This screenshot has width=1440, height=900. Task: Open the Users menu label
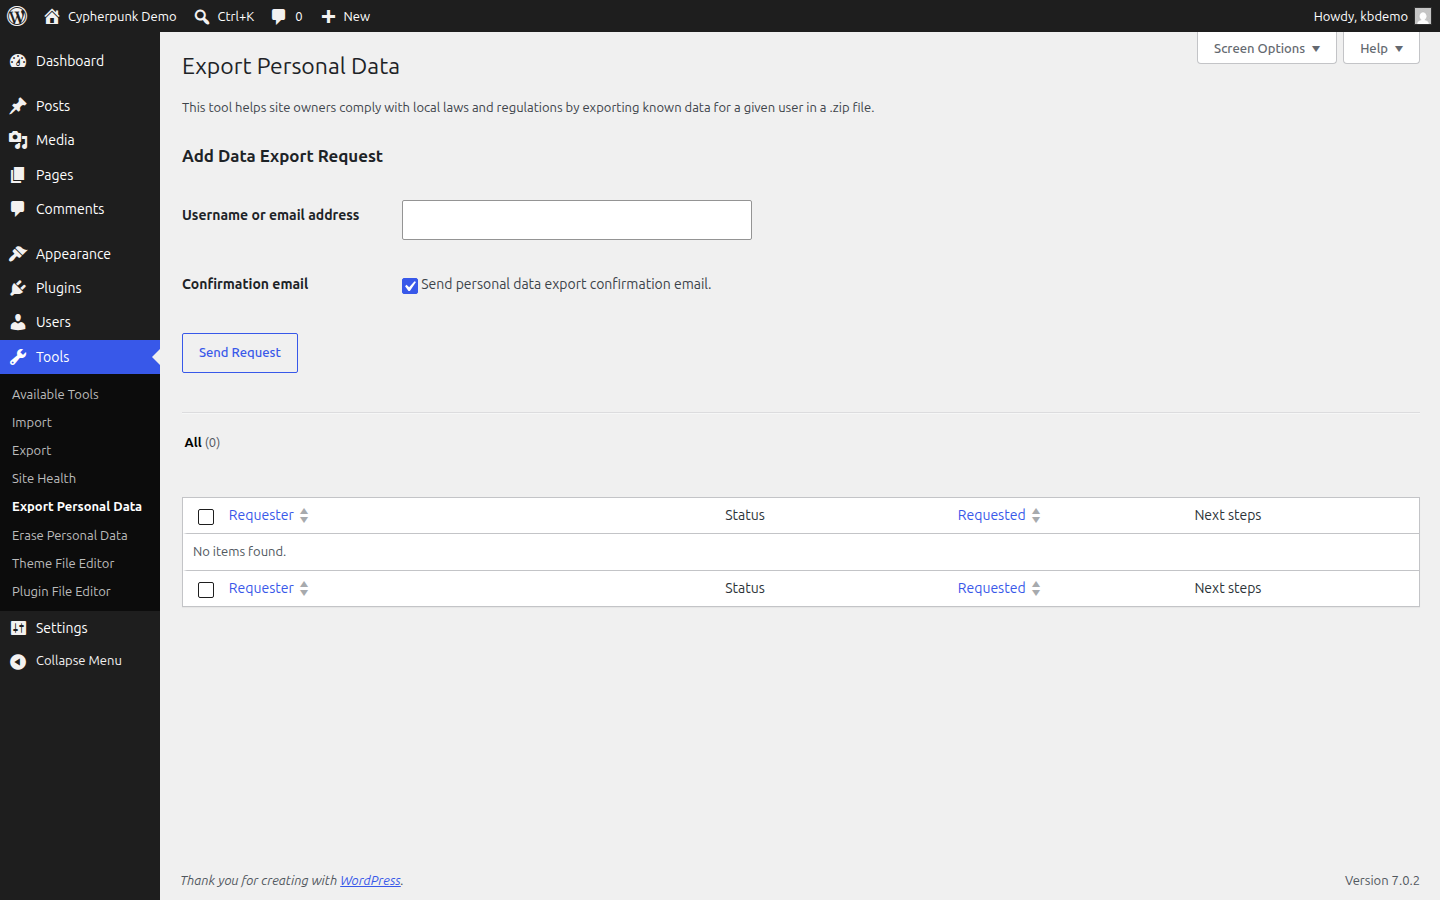coord(53,322)
